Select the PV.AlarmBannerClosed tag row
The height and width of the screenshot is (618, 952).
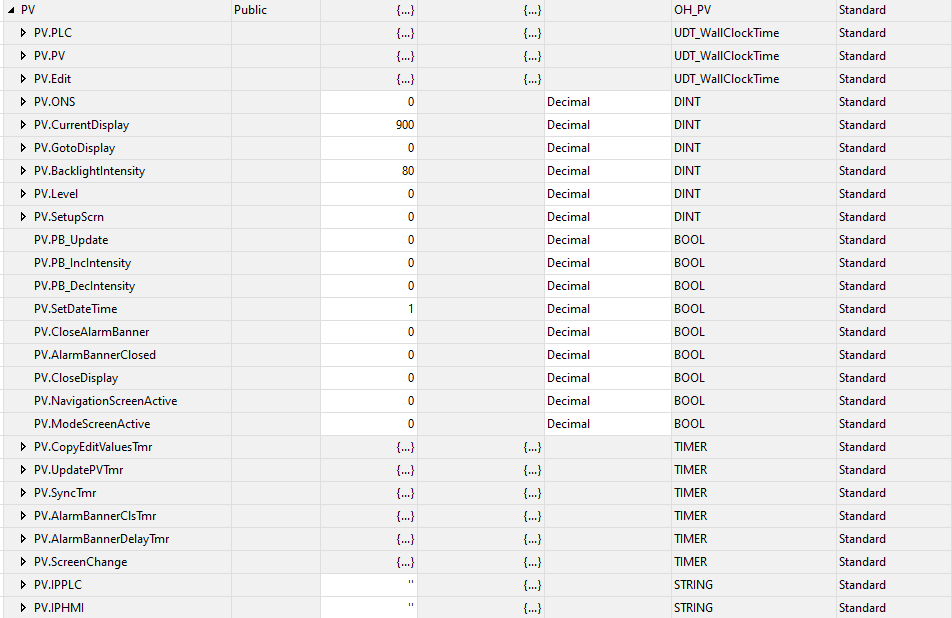click(476, 355)
